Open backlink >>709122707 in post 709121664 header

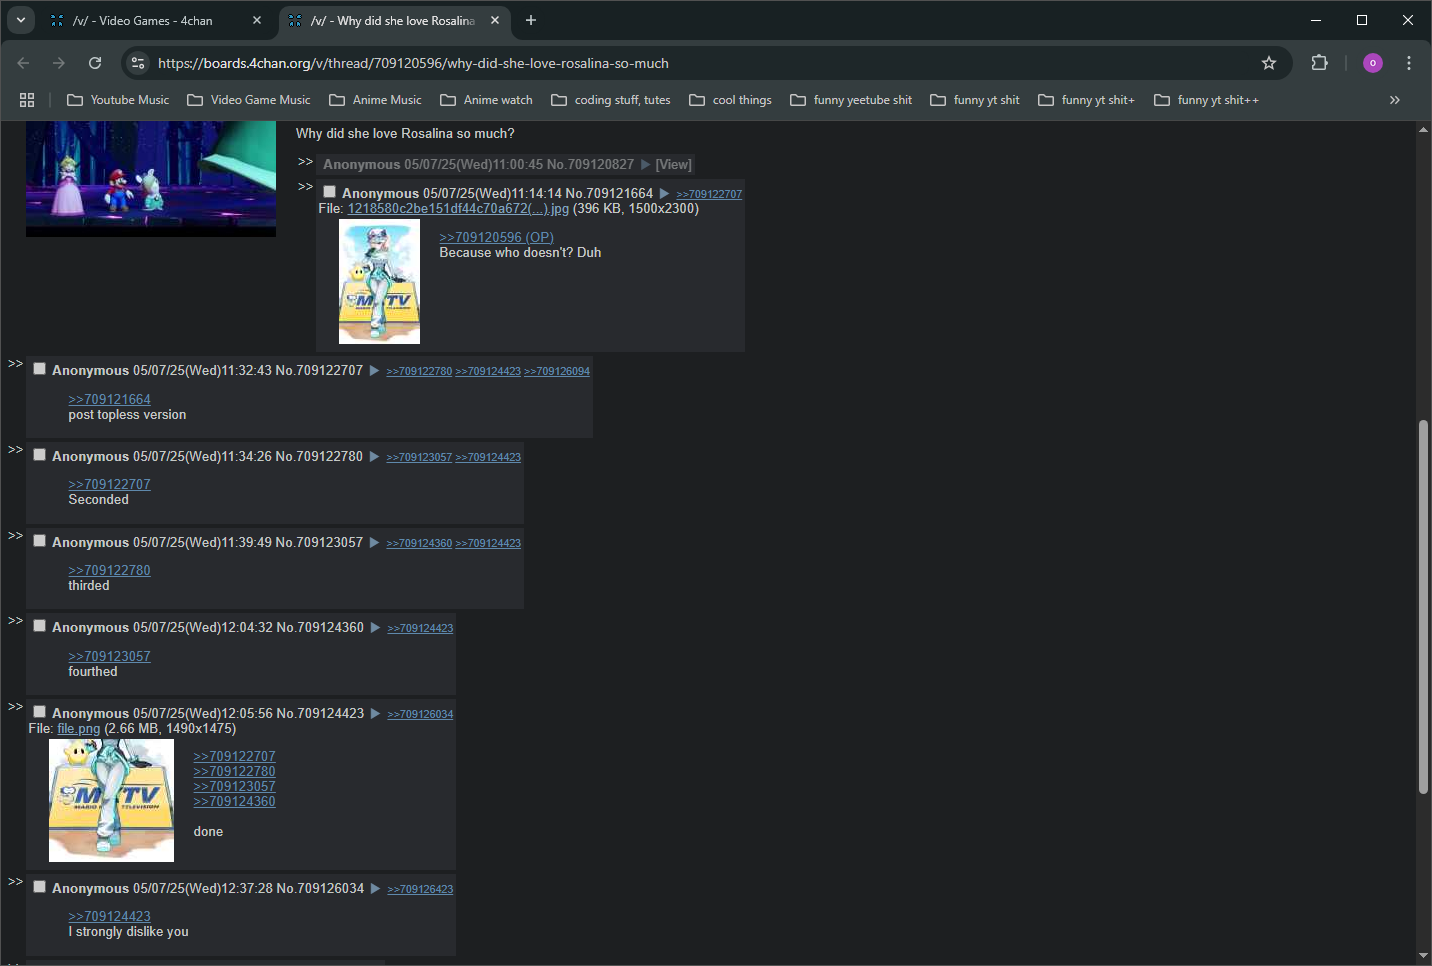(709, 194)
